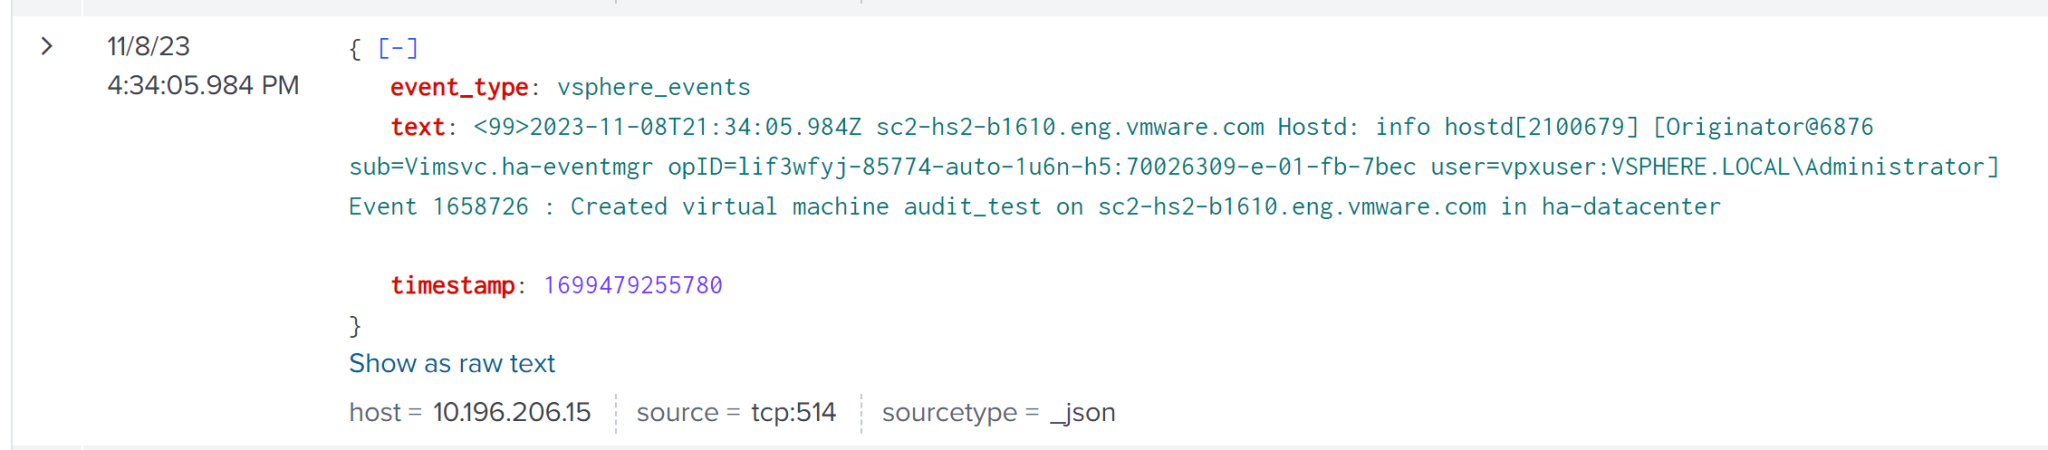
Task: Collapse the JSON with the [-] toggle
Action: 398,48
